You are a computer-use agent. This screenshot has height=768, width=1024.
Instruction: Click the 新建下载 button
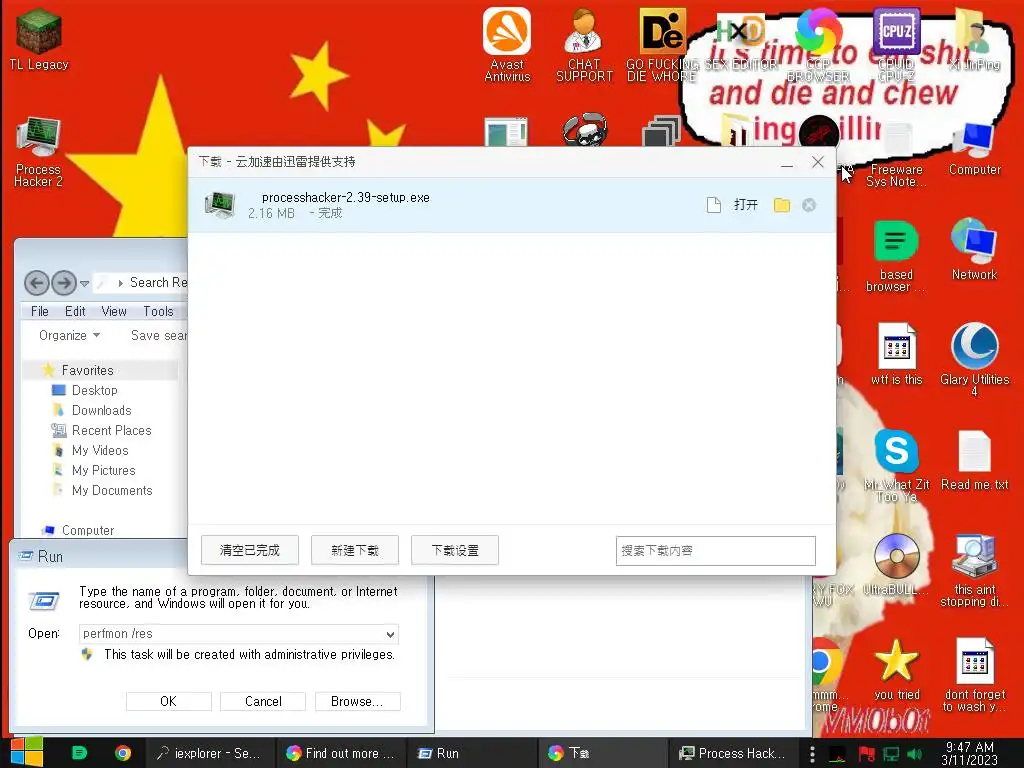coord(355,551)
